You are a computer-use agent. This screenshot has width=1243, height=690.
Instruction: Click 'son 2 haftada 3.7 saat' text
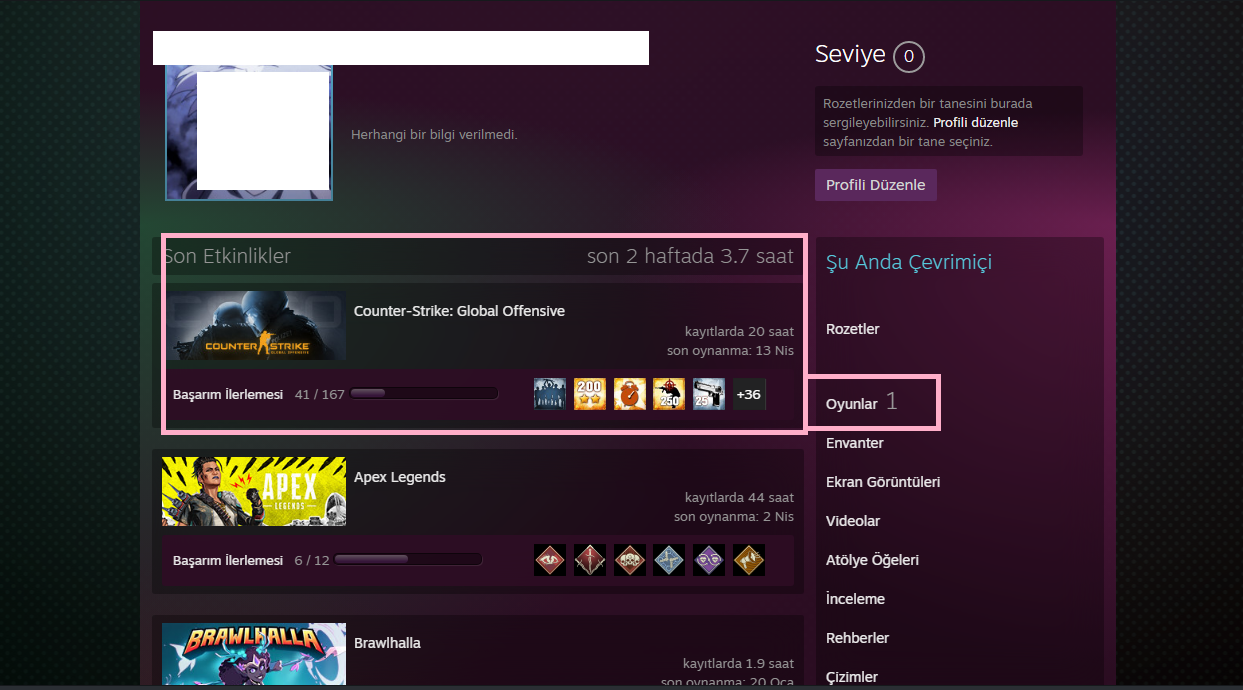pyautogui.click(x=690, y=256)
